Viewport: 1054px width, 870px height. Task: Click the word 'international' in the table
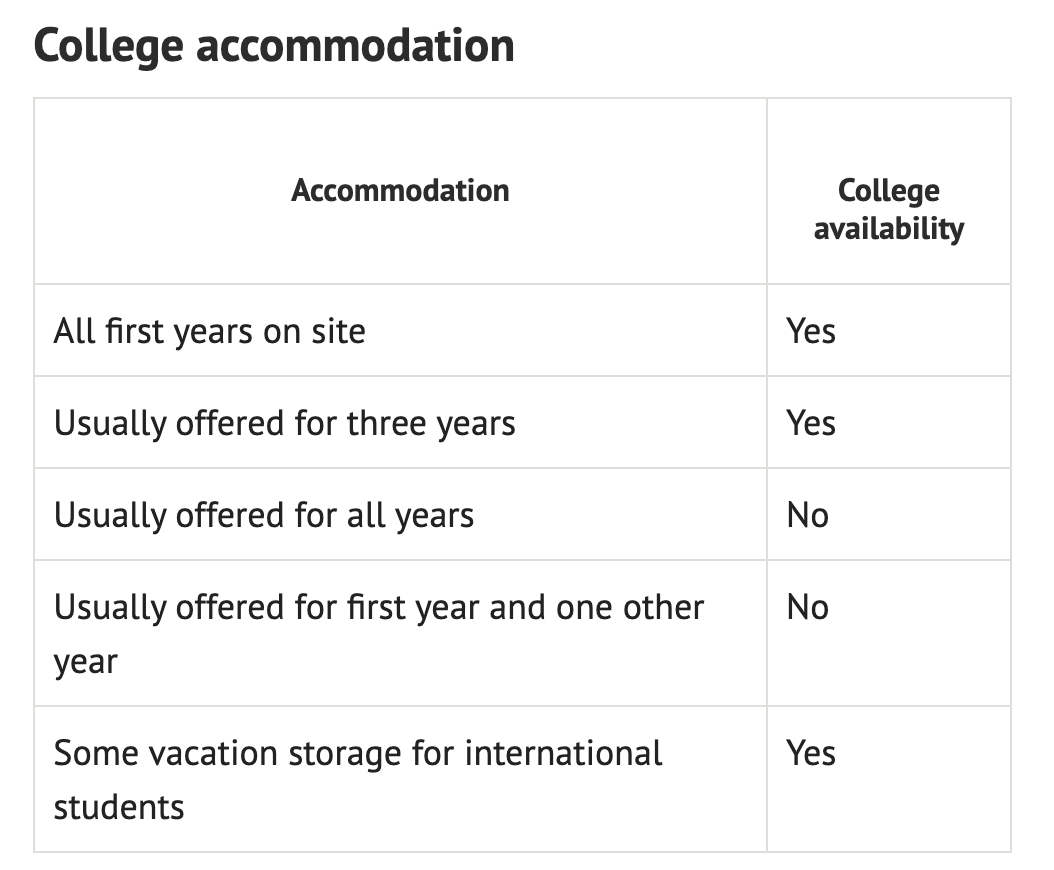(x=563, y=753)
